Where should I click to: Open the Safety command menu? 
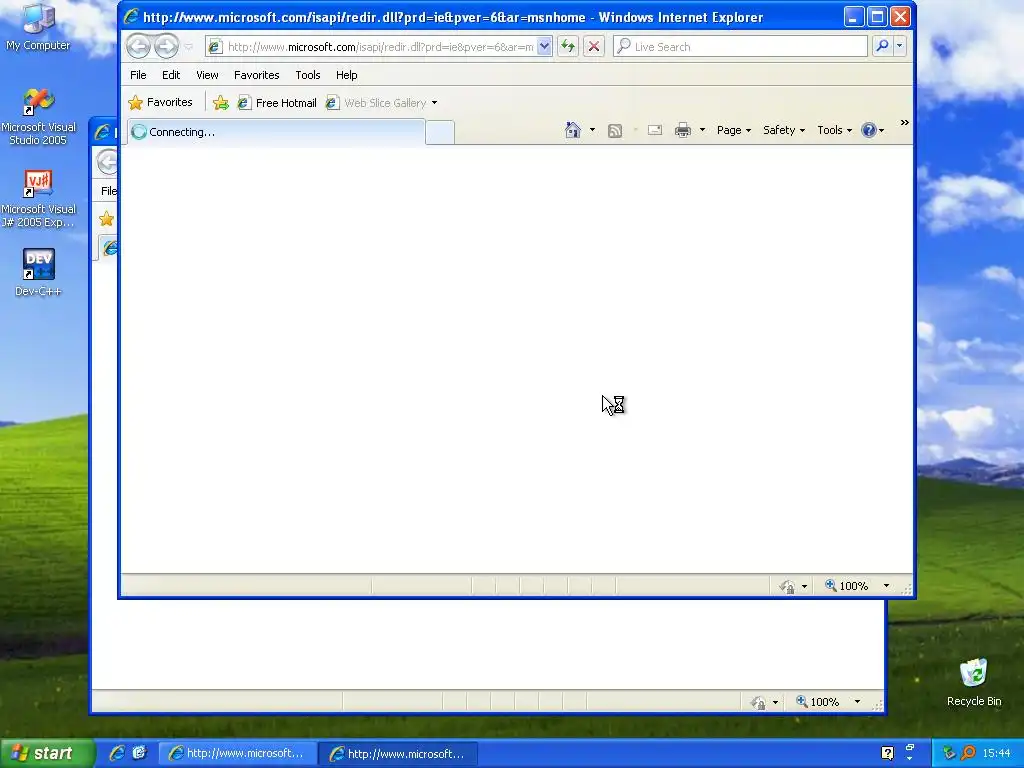(x=784, y=130)
